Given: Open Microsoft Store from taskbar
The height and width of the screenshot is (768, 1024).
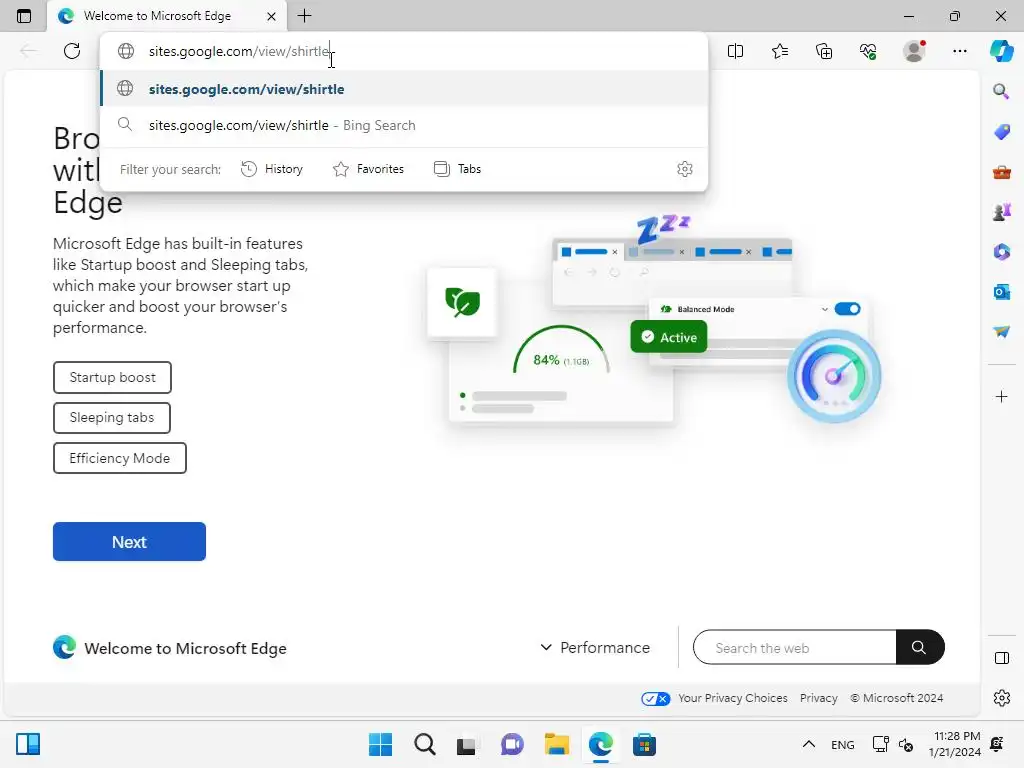Looking at the screenshot, I should coord(644,744).
